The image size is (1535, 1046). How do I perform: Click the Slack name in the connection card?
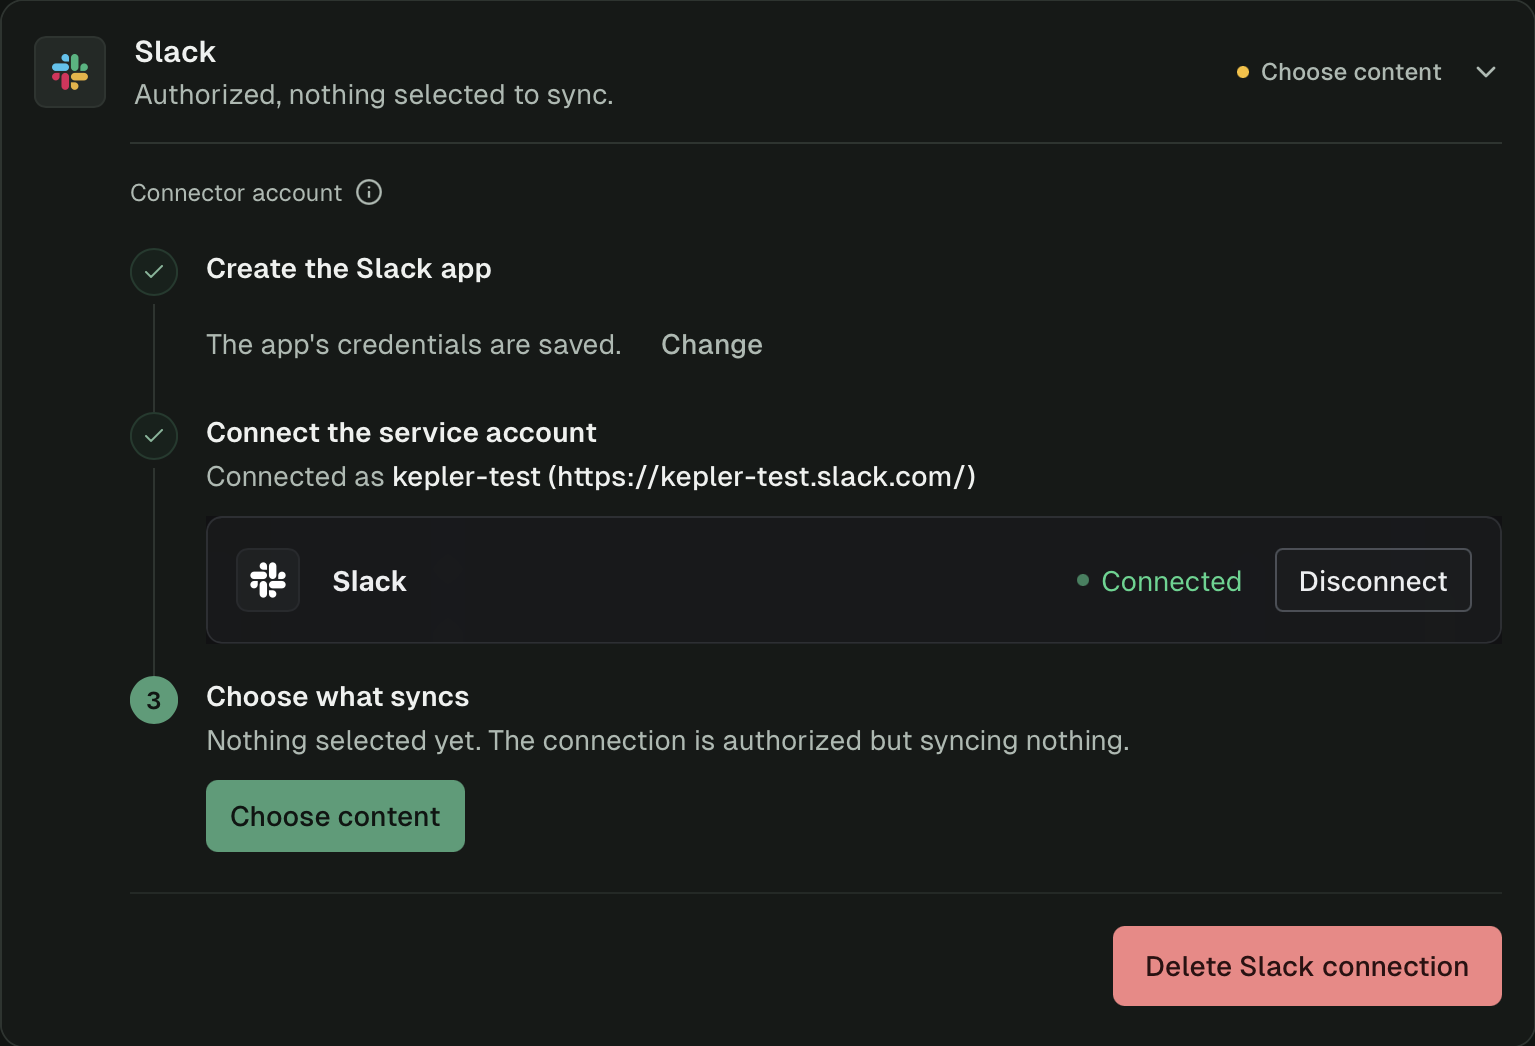coord(369,581)
